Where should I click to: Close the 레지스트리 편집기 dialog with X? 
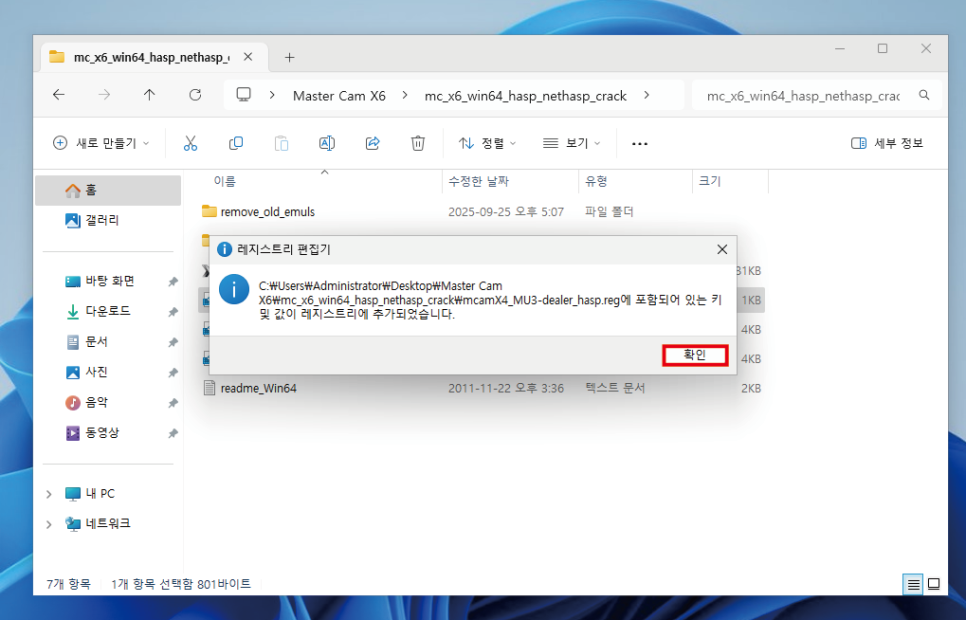(722, 249)
